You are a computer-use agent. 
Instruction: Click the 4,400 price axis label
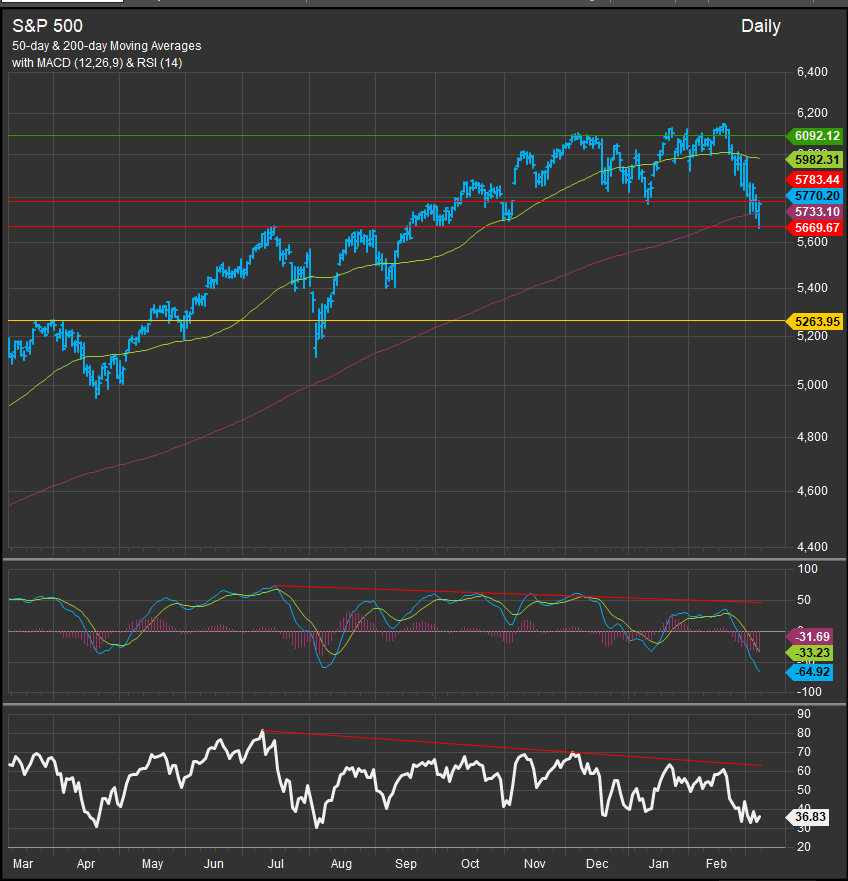(x=812, y=547)
